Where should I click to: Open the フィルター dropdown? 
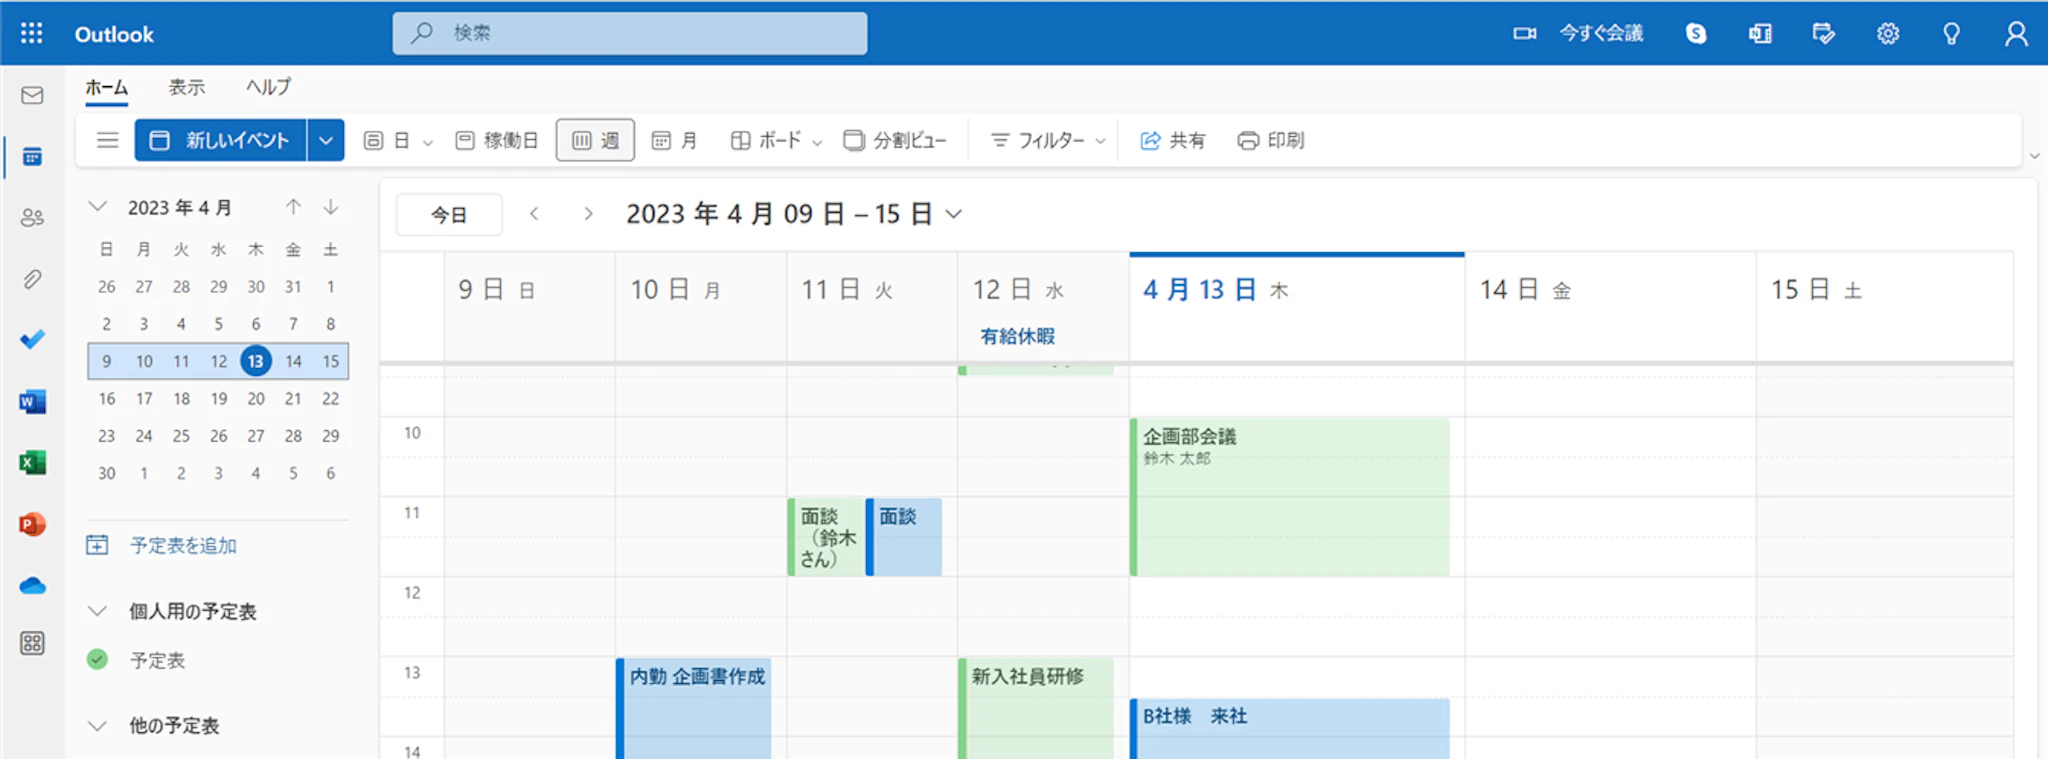1048,140
